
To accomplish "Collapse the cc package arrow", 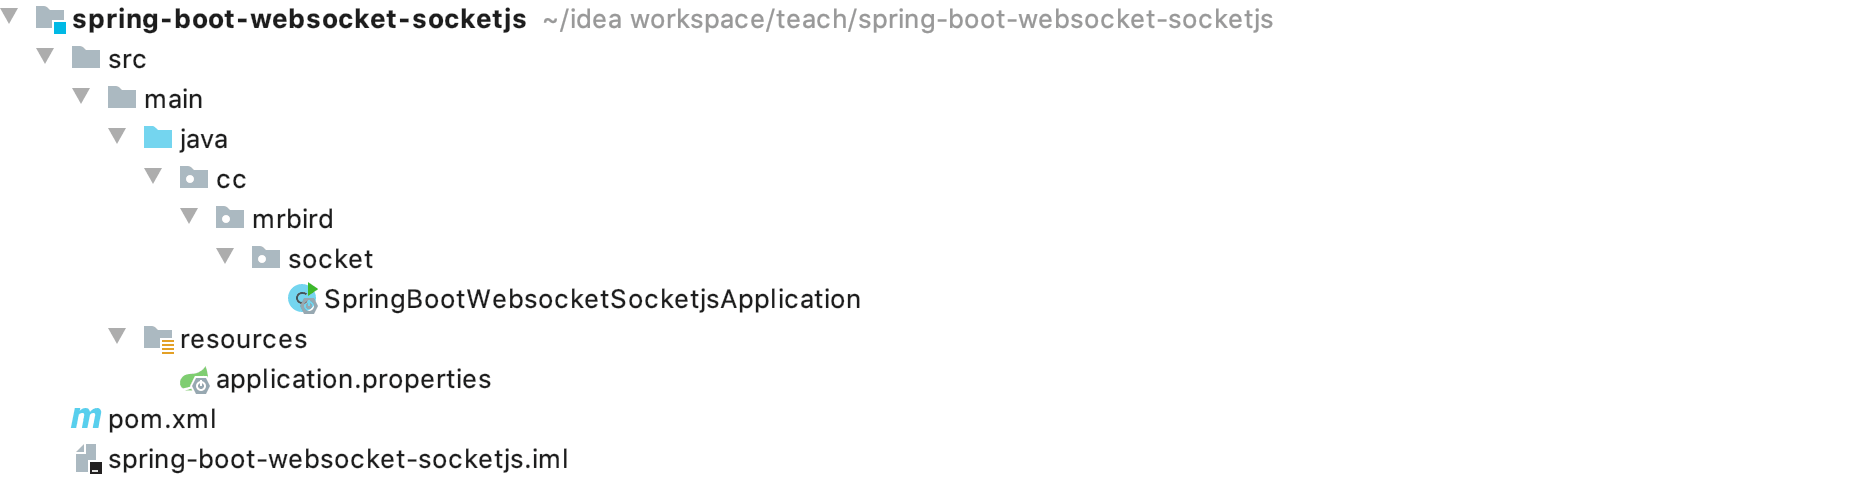I will (x=153, y=176).
